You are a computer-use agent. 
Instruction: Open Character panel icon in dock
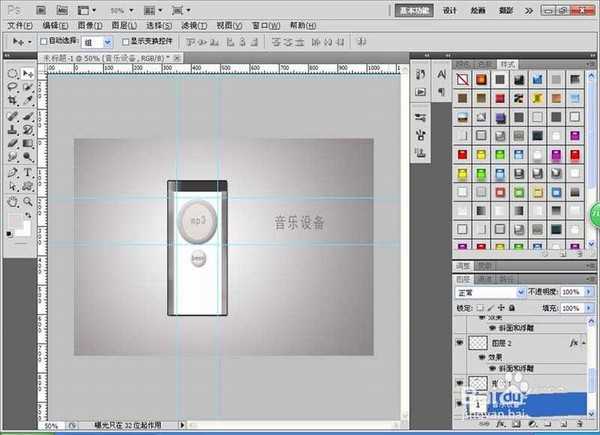click(442, 74)
